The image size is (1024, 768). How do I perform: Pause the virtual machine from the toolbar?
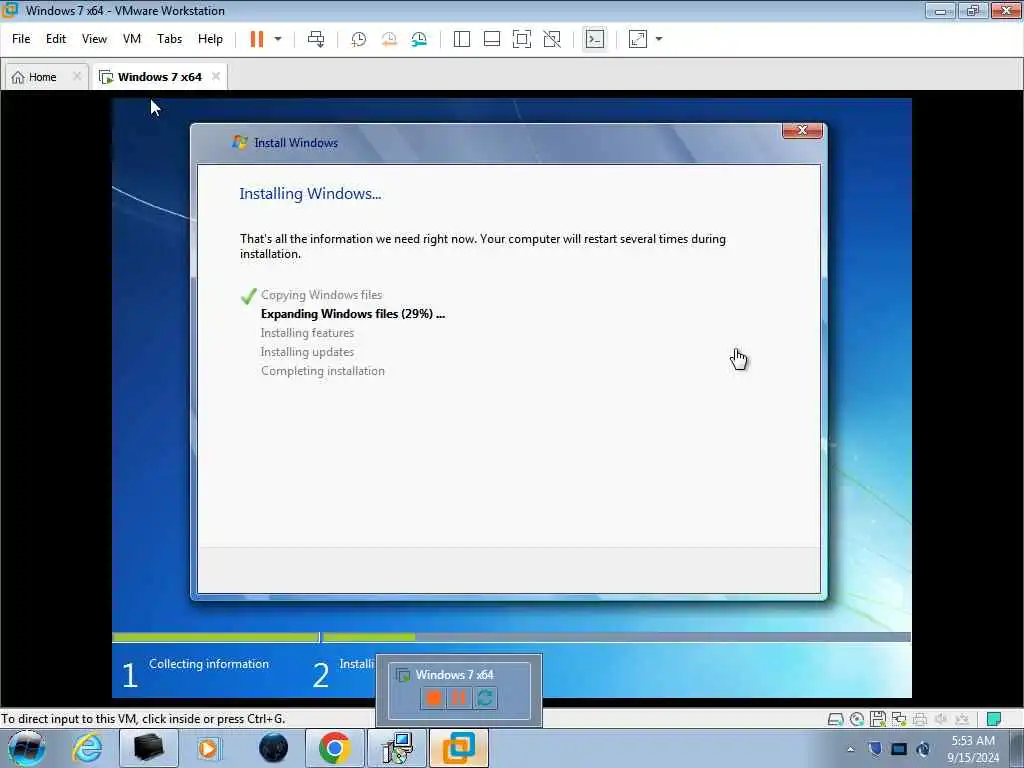click(x=257, y=39)
